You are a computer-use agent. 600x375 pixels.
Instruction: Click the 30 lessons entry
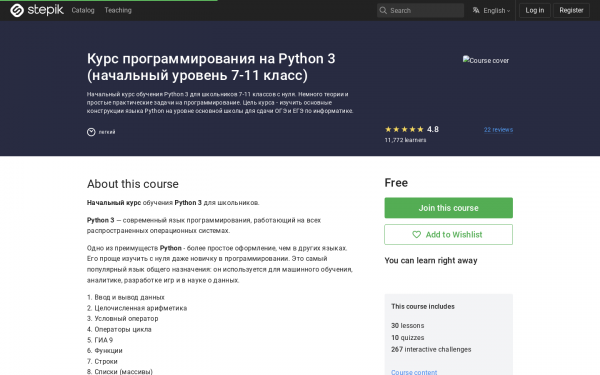(x=408, y=326)
